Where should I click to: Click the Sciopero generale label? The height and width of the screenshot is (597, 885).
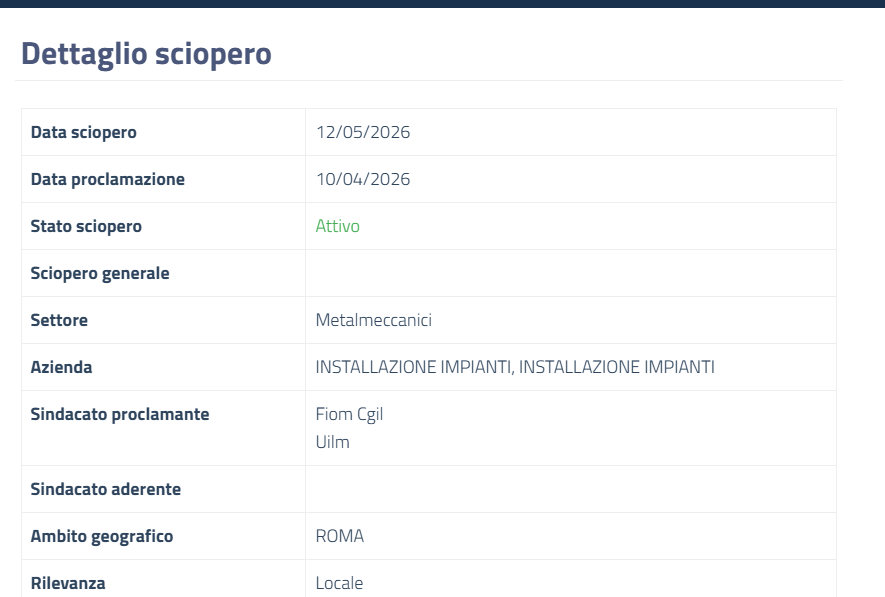coord(100,273)
